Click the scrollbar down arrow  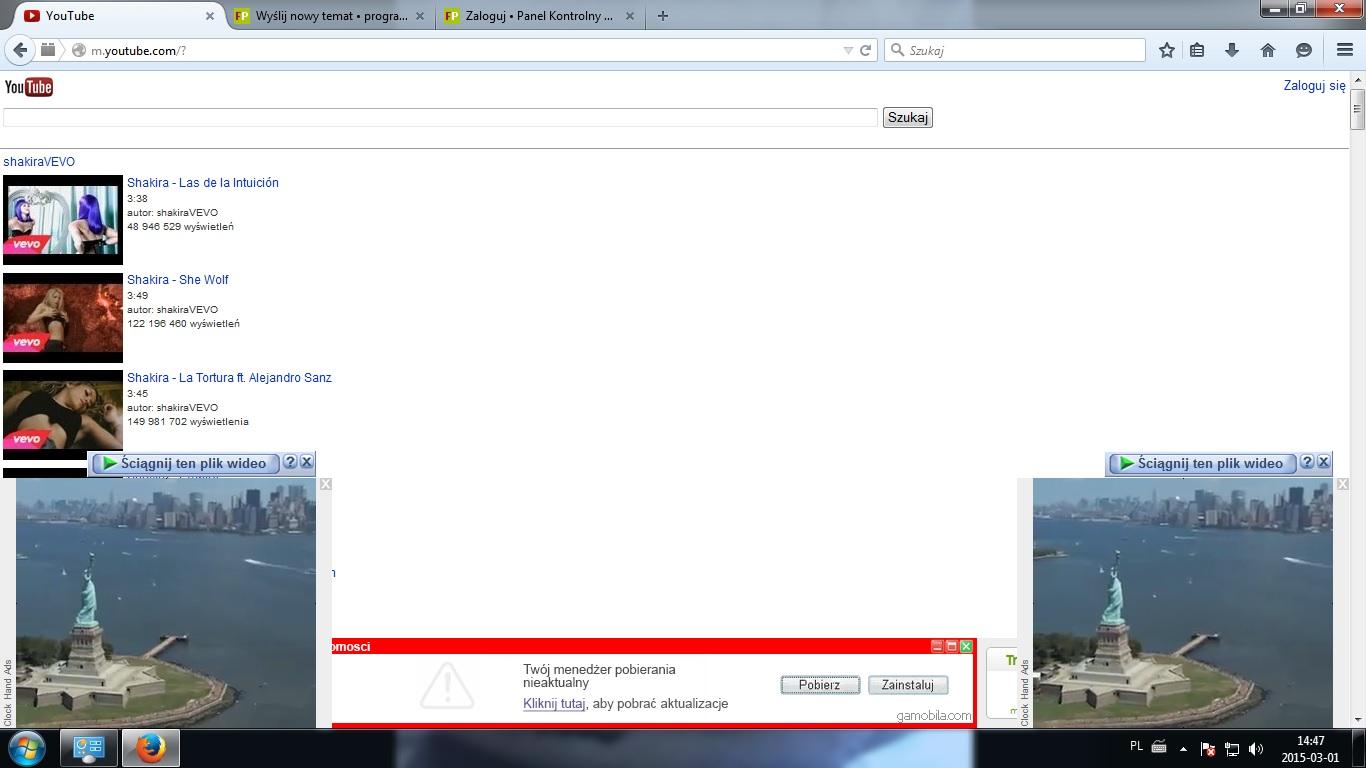[1357, 719]
